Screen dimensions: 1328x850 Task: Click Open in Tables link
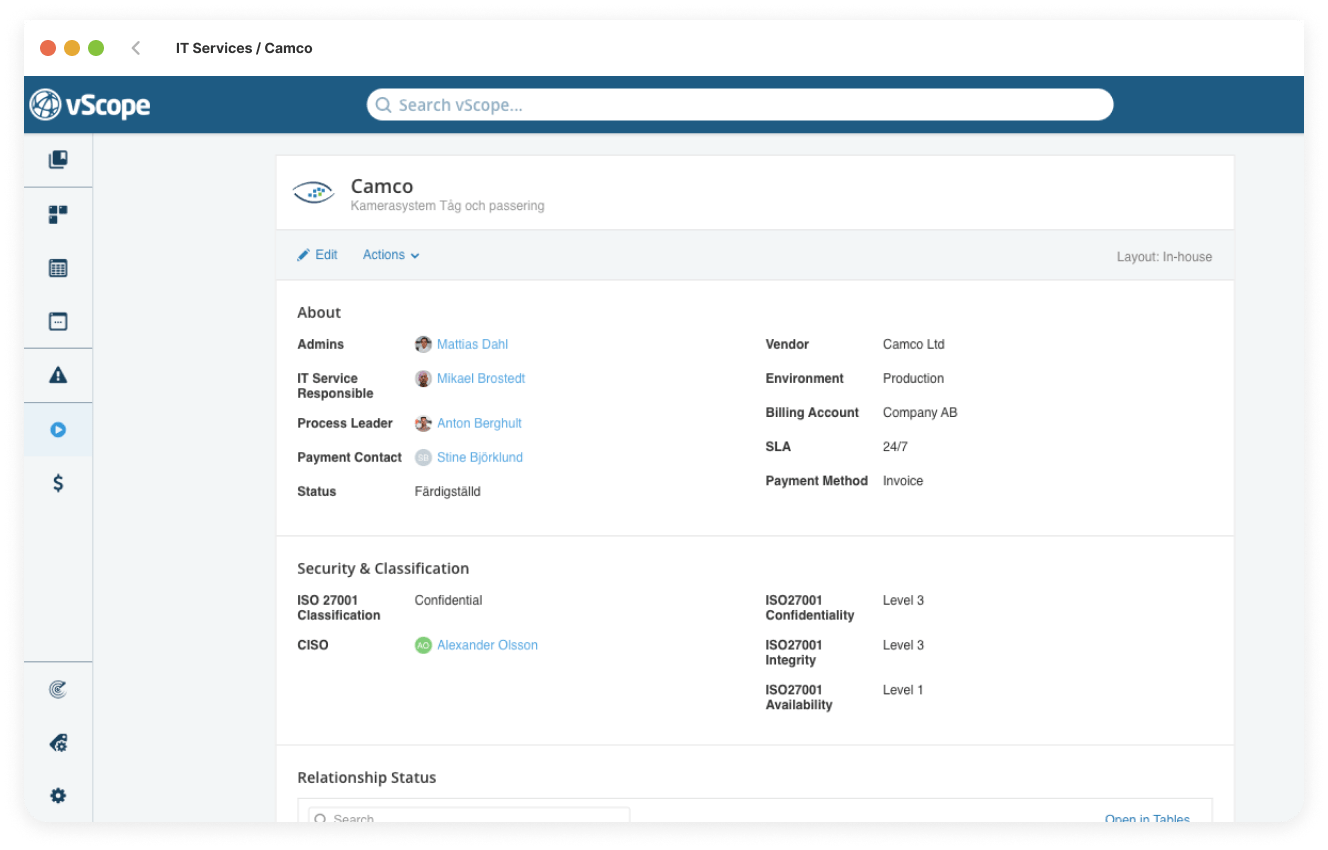pos(1147,818)
